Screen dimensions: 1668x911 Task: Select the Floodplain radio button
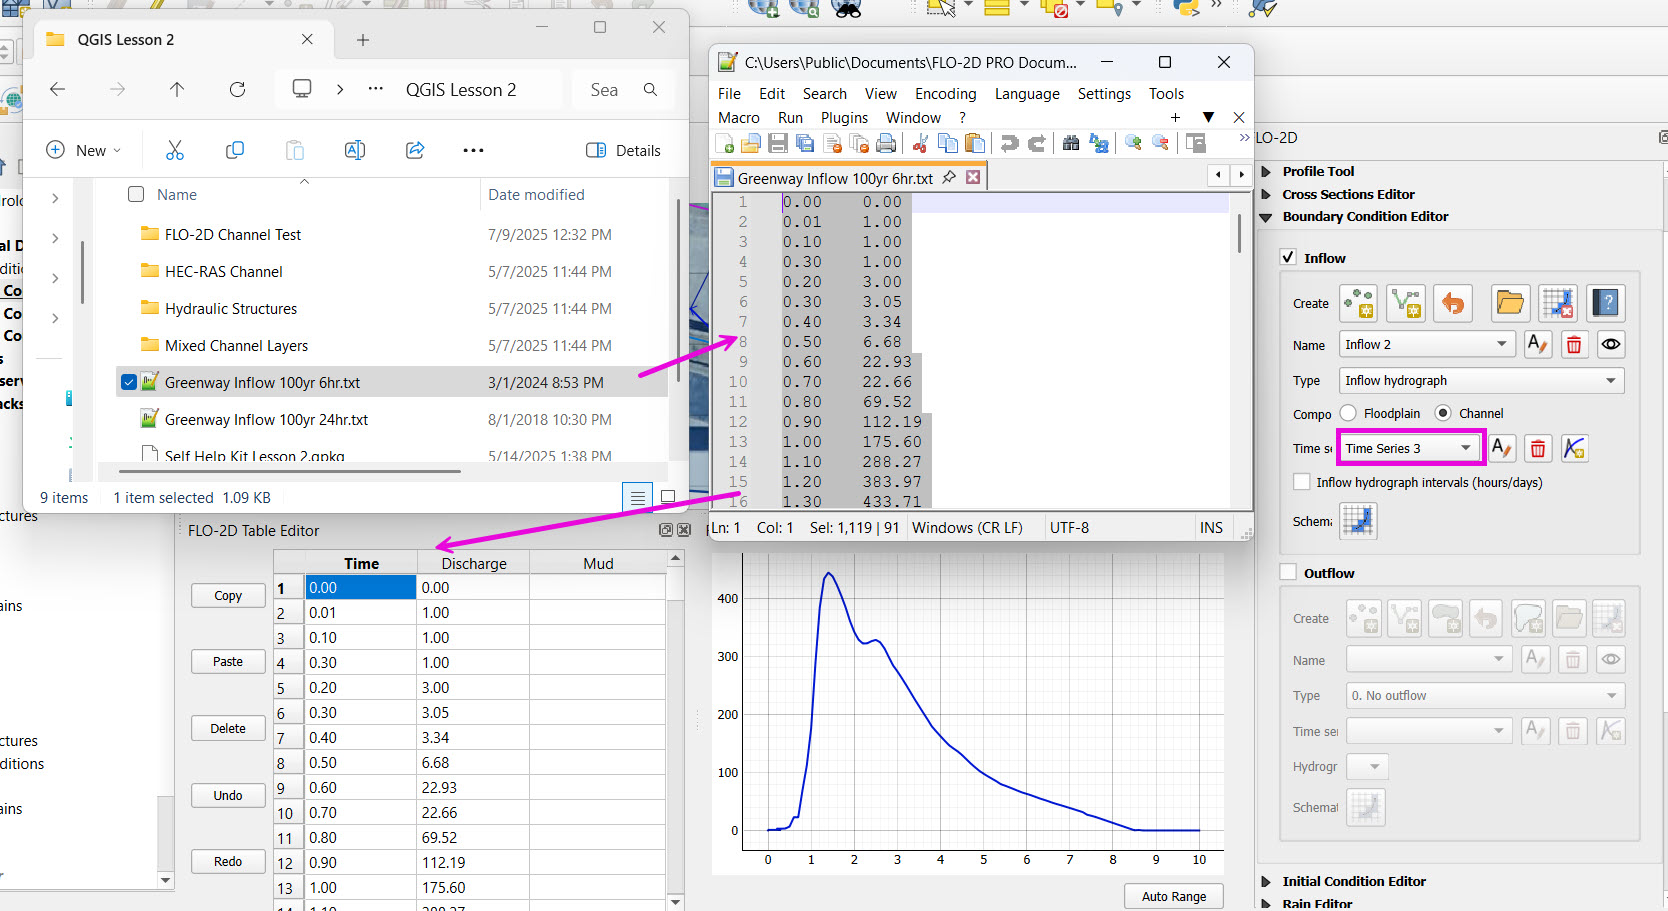pos(1349,413)
